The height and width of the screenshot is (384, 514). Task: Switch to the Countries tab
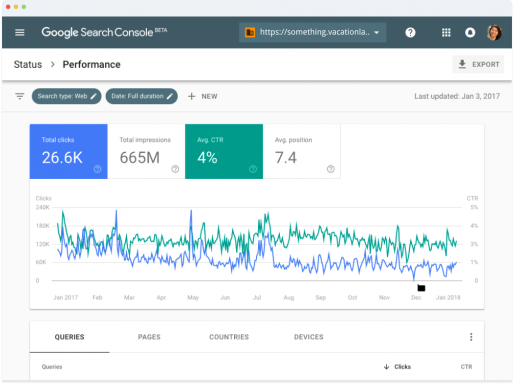(x=229, y=337)
